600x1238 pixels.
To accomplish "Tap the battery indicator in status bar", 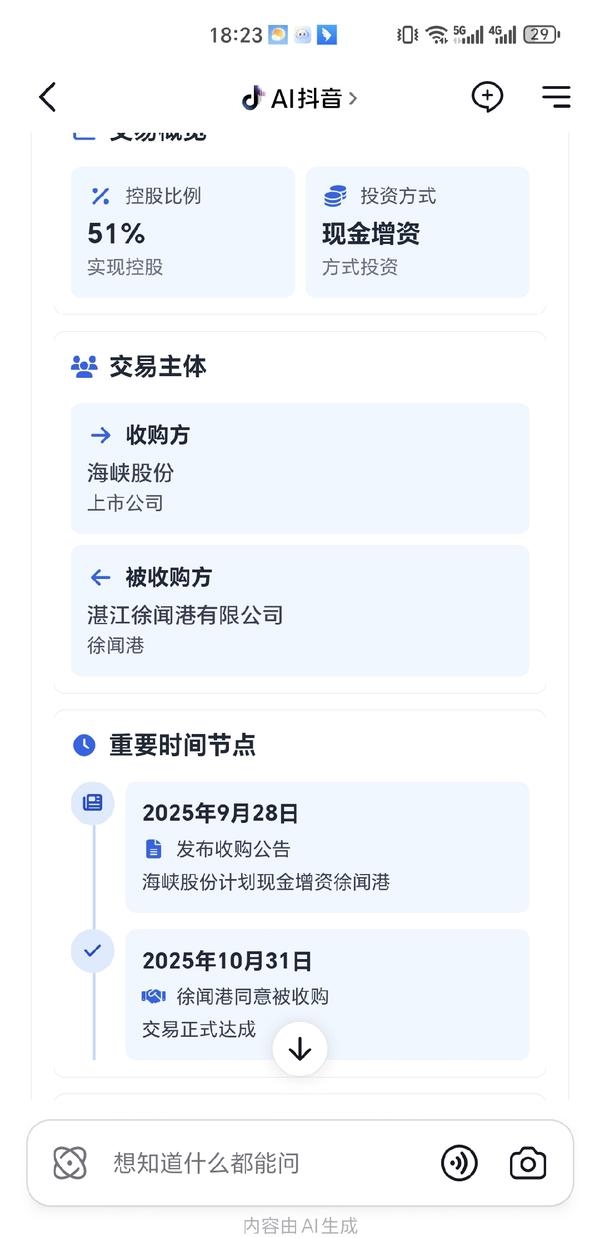I will point(541,35).
